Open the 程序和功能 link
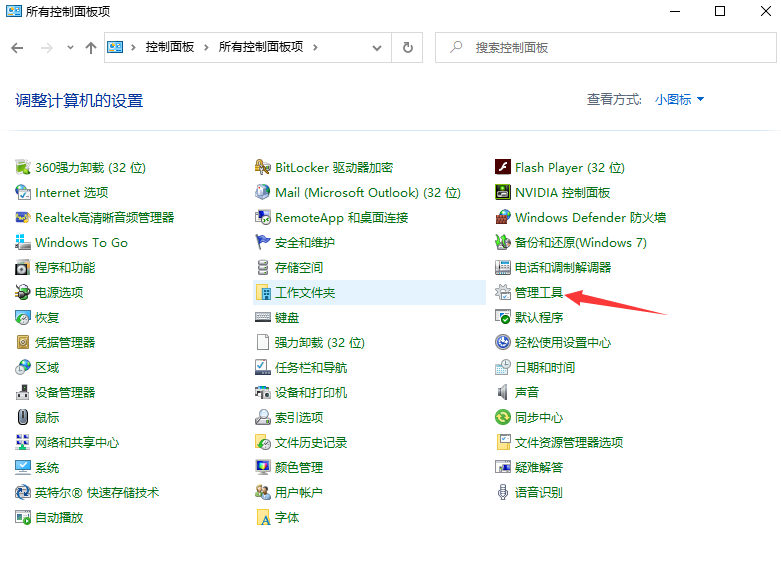 point(65,268)
